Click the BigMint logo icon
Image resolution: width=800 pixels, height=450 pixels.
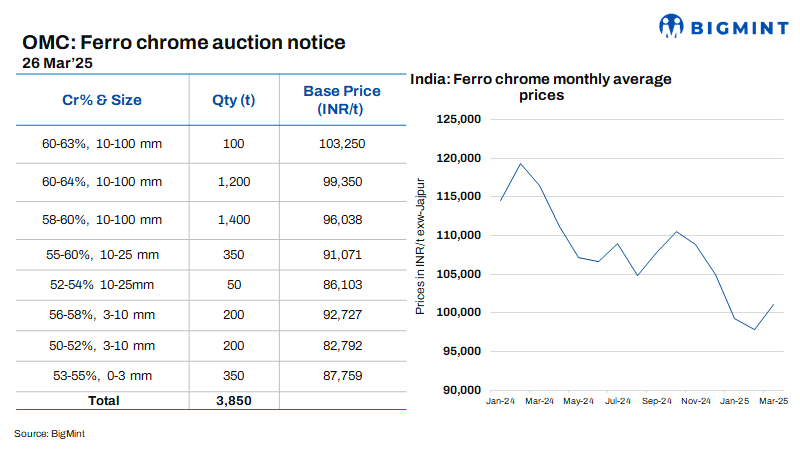coord(674,28)
